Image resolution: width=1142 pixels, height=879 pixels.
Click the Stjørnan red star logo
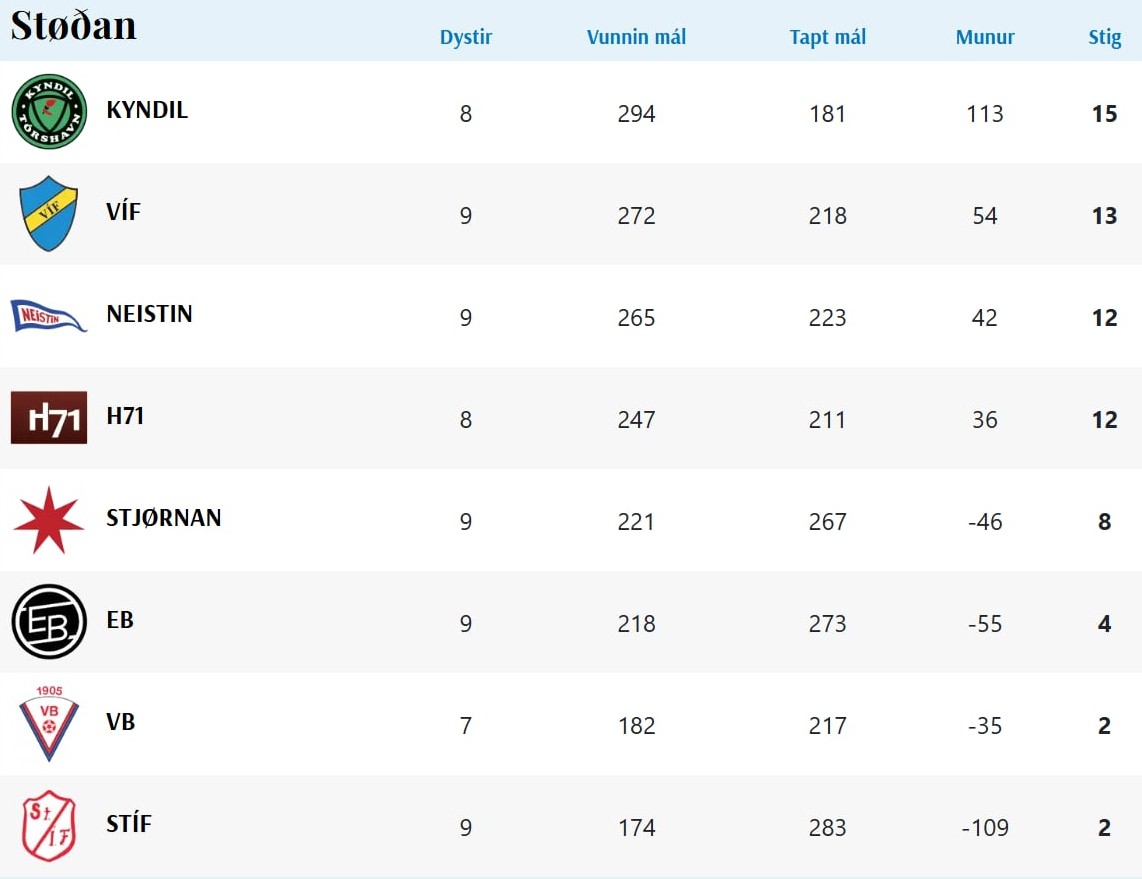tap(49, 520)
